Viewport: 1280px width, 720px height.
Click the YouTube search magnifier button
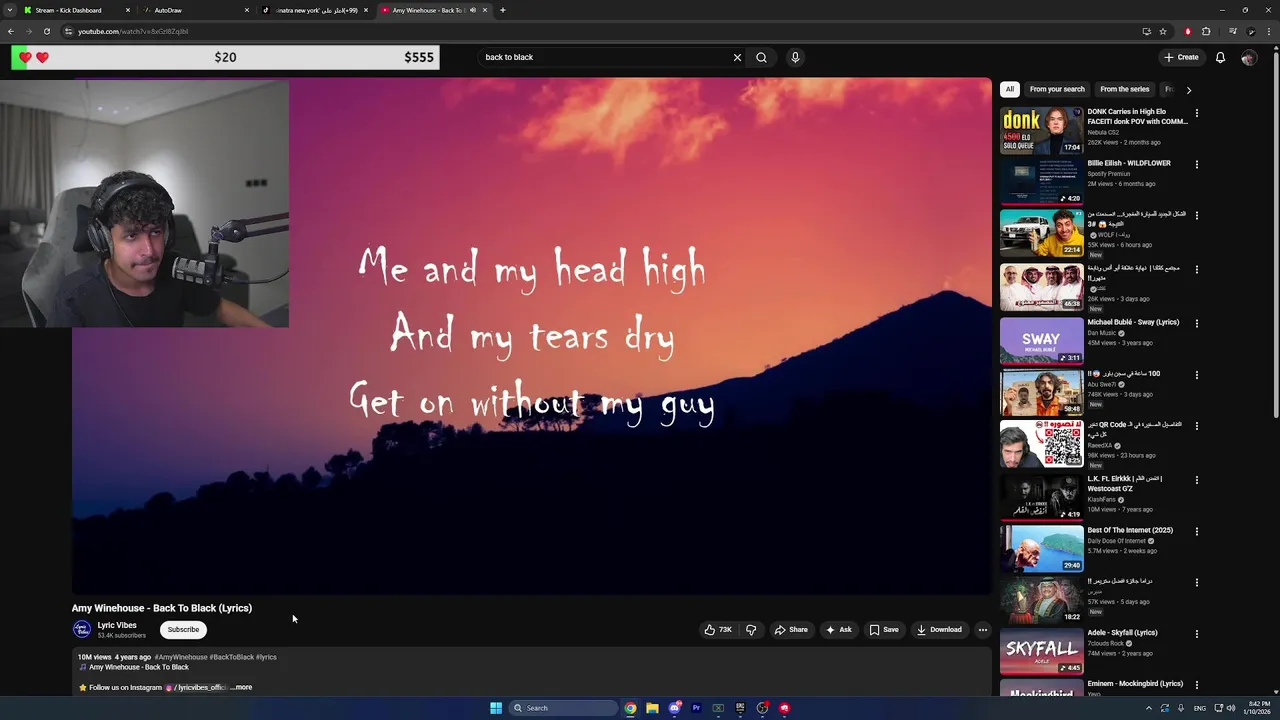click(761, 57)
